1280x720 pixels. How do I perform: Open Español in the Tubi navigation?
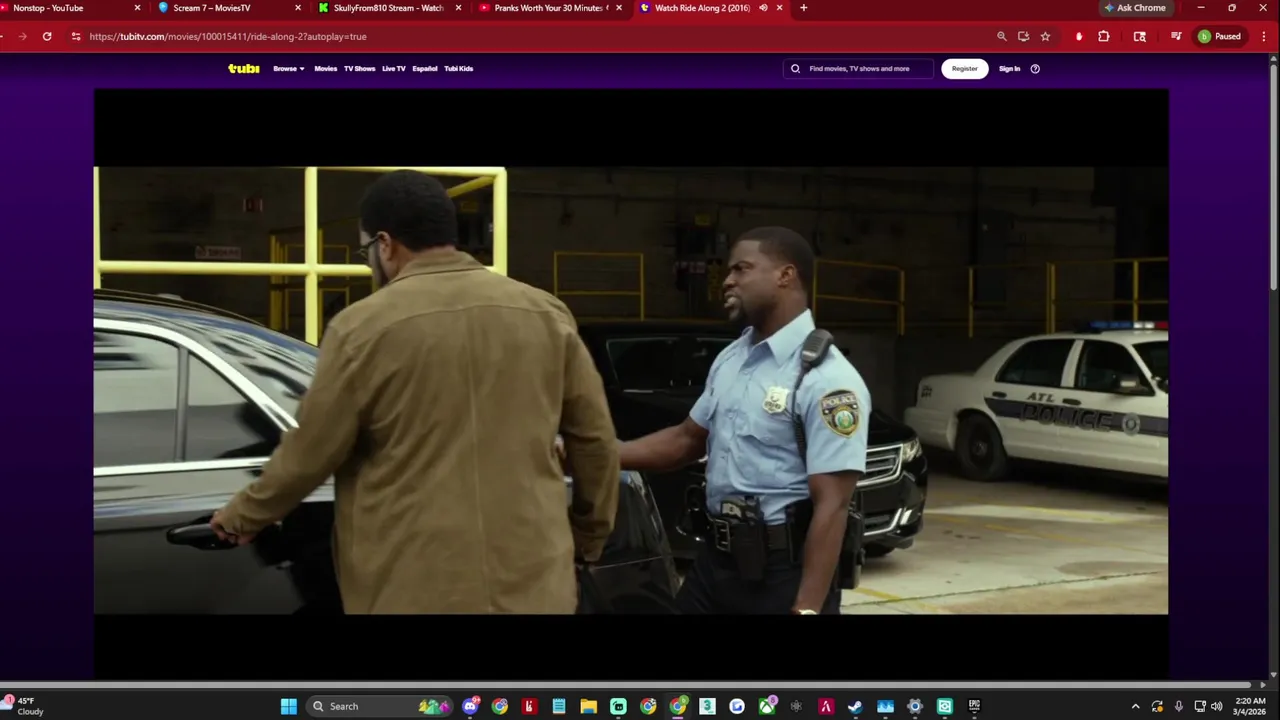(x=425, y=69)
